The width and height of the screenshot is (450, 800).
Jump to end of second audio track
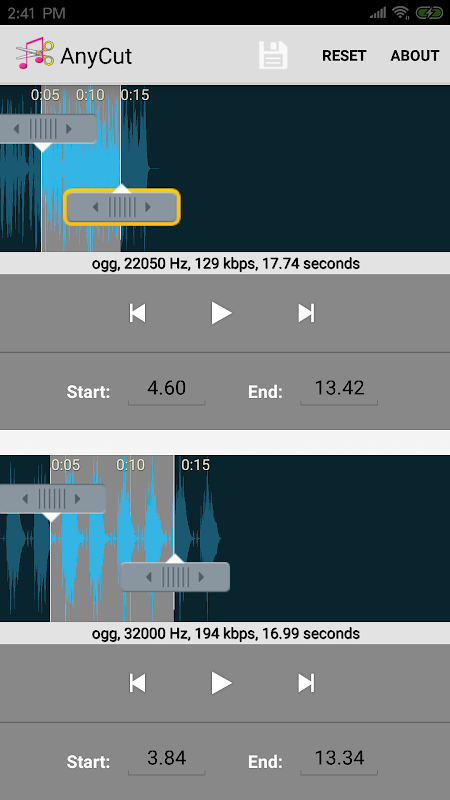pos(306,683)
